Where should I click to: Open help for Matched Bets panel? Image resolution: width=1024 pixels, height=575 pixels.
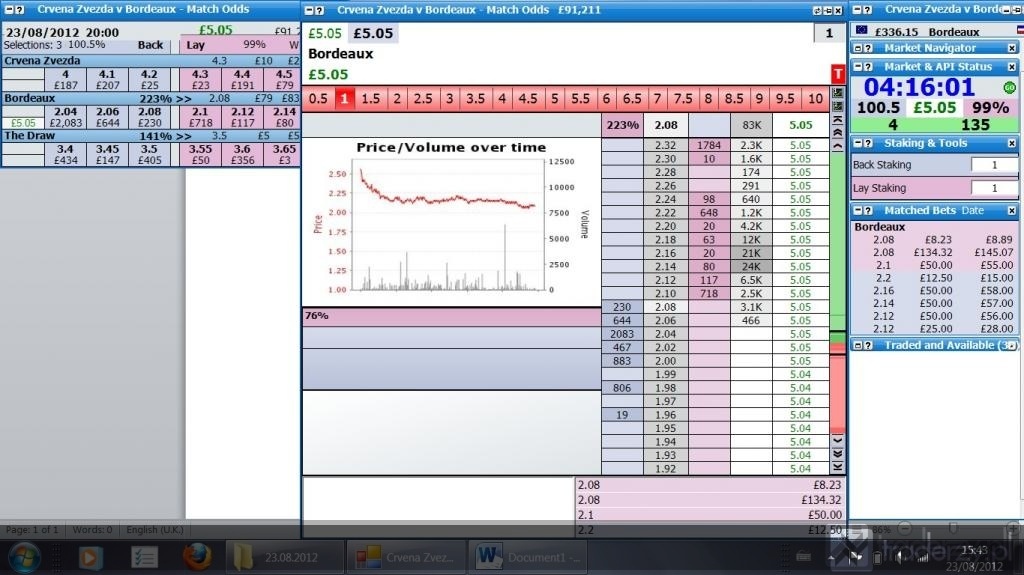point(868,210)
